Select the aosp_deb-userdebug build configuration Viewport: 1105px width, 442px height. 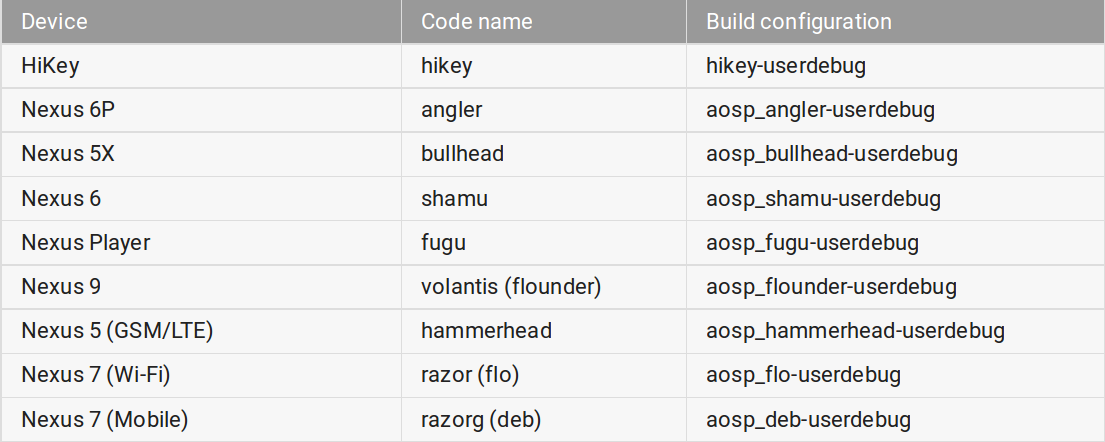[808, 419]
